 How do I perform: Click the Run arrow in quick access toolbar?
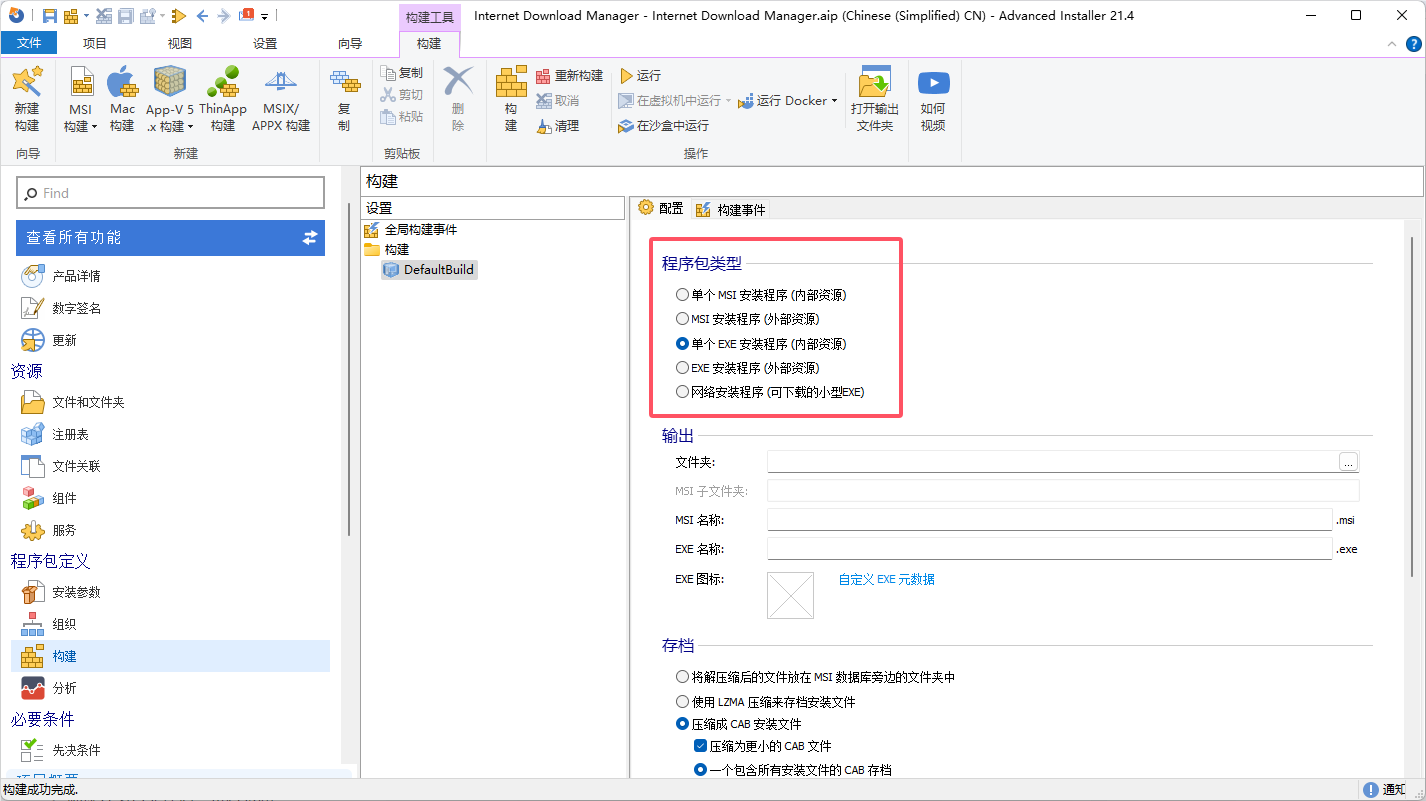pos(179,16)
